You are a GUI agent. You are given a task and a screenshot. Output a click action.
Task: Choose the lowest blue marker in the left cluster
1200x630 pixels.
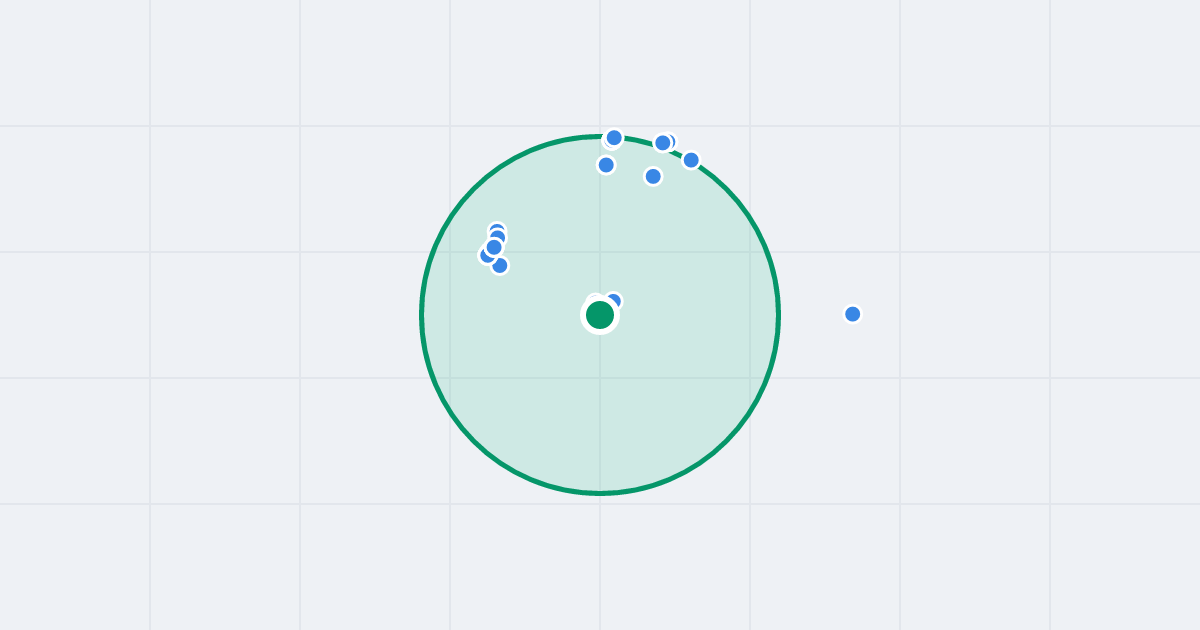point(500,265)
